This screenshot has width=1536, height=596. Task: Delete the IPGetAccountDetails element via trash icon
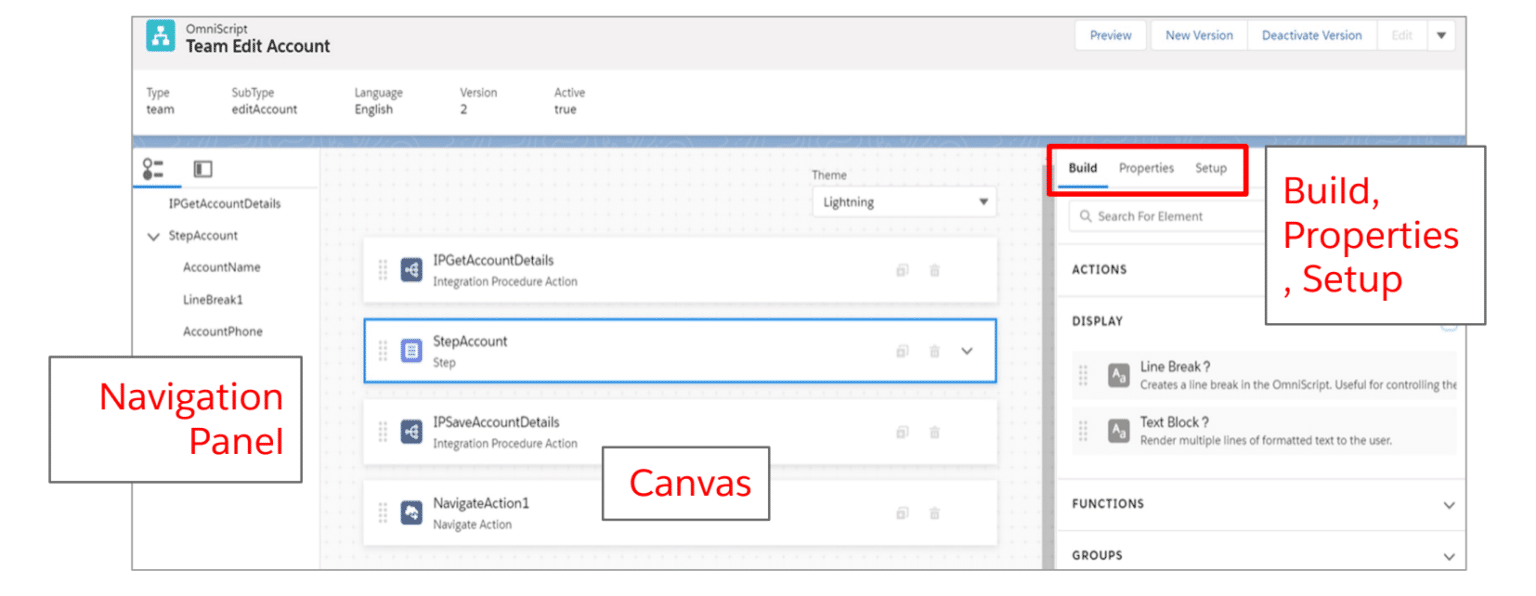[934, 270]
